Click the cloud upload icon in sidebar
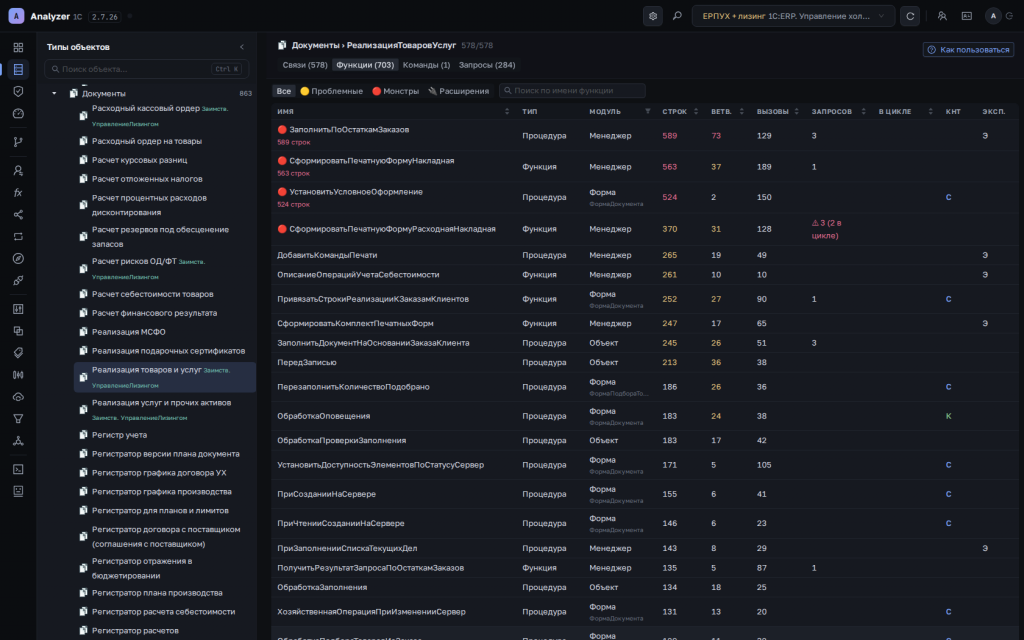Viewport: 1024px width, 640px height. 18,397
